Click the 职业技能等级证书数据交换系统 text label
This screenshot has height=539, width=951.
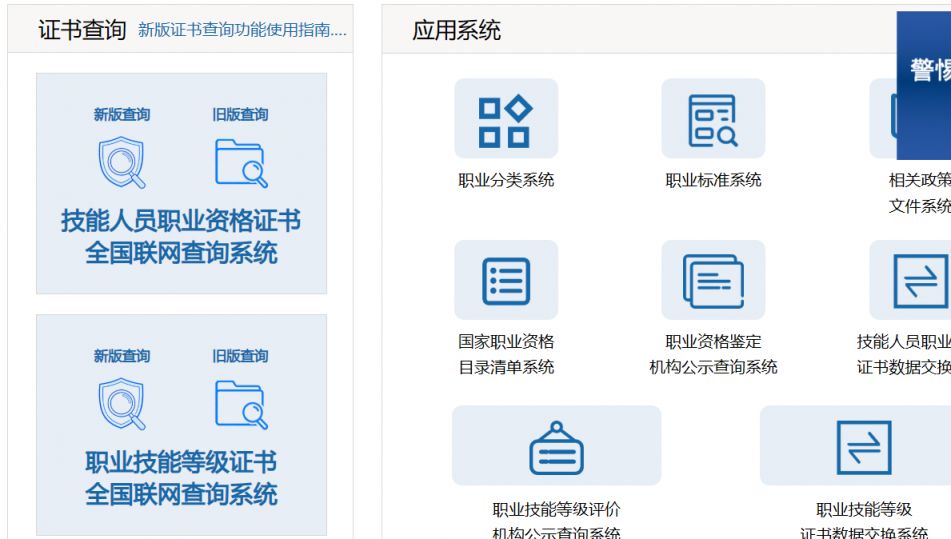click(x=864, y=520)
